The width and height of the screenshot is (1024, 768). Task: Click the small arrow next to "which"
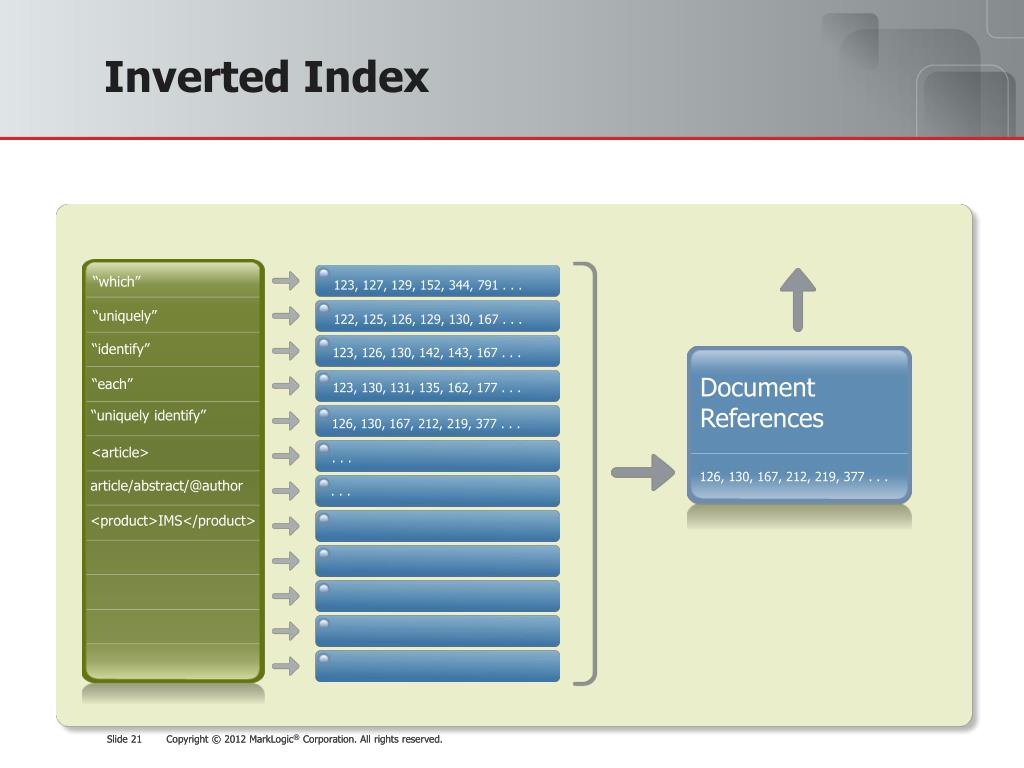[x=286, y=281]
